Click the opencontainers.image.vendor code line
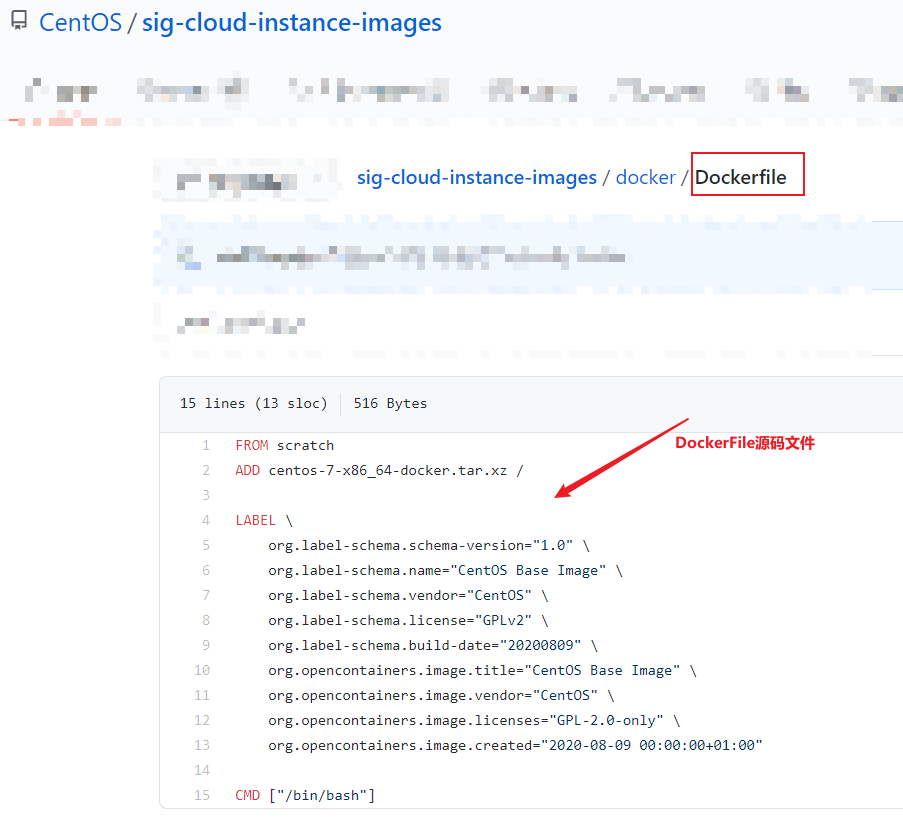Image resolution: width=903 pixels, height=823 pixels. click(441, 696)
